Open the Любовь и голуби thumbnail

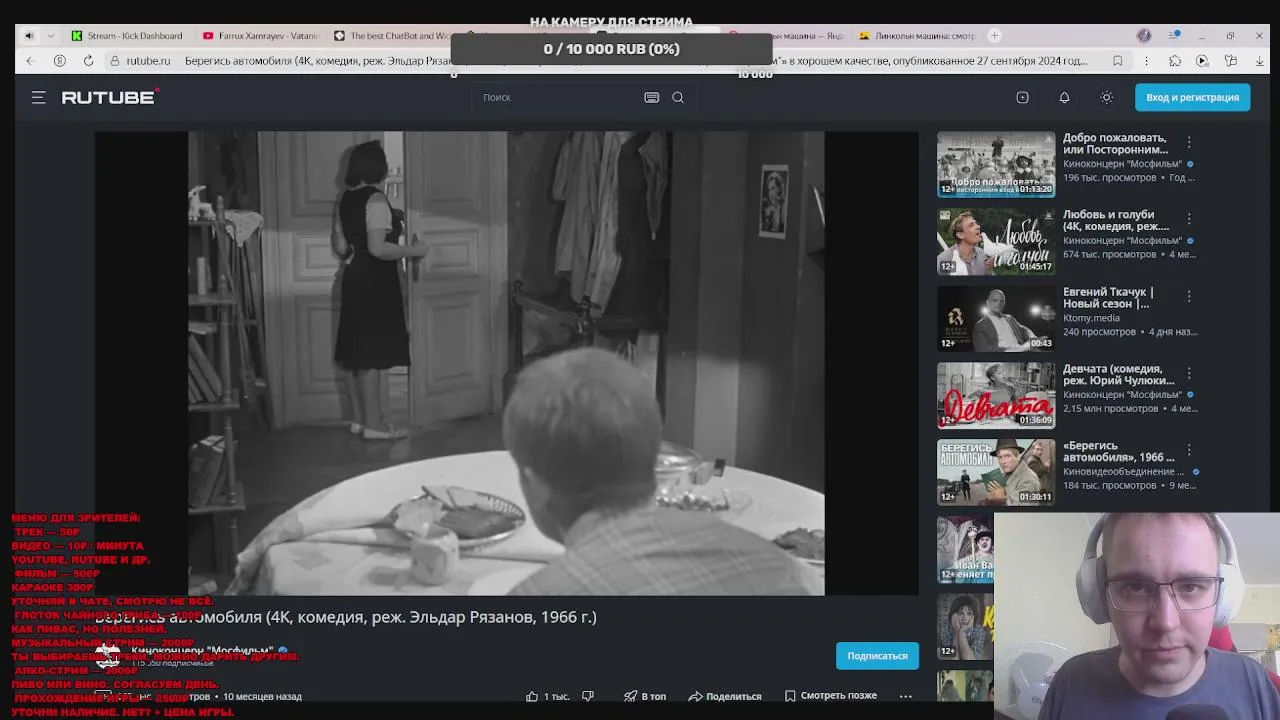[x=996, y=241]
